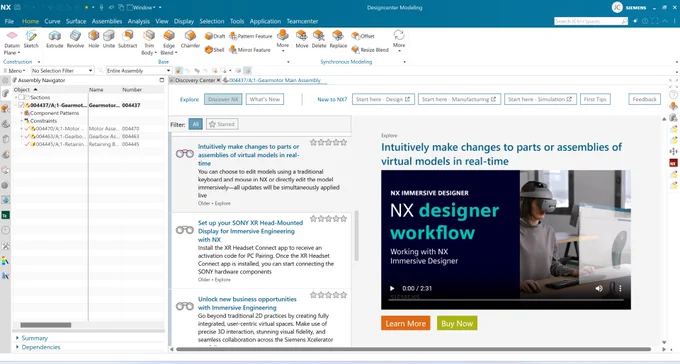This screenshot has height=364, width=680.
Task: Mute the video with speaker icon
Action: point(599,289)
